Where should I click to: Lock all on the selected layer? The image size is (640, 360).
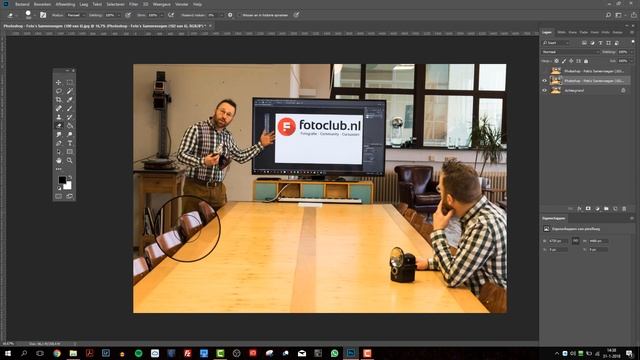586,61
